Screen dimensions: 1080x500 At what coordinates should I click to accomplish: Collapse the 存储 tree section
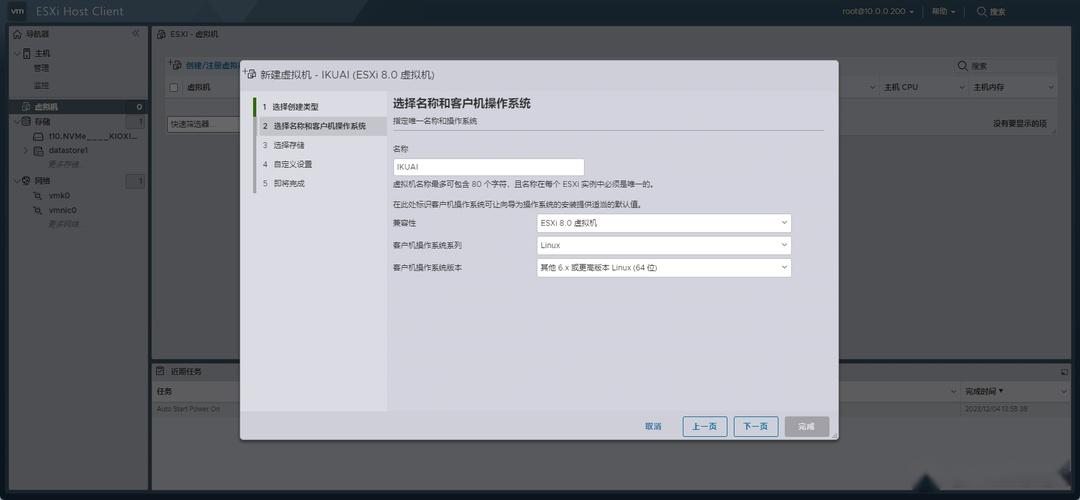17,121
